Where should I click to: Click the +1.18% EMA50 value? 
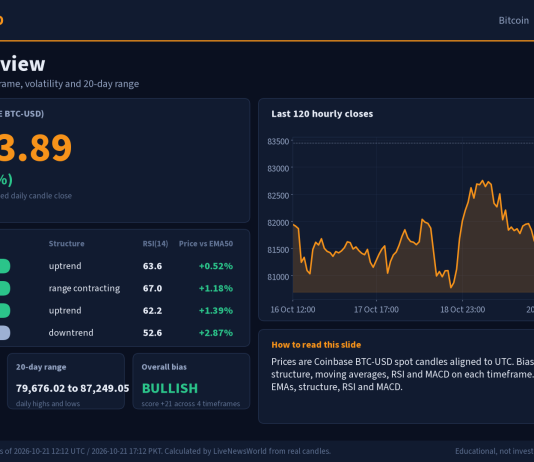[x=216, y=288]
